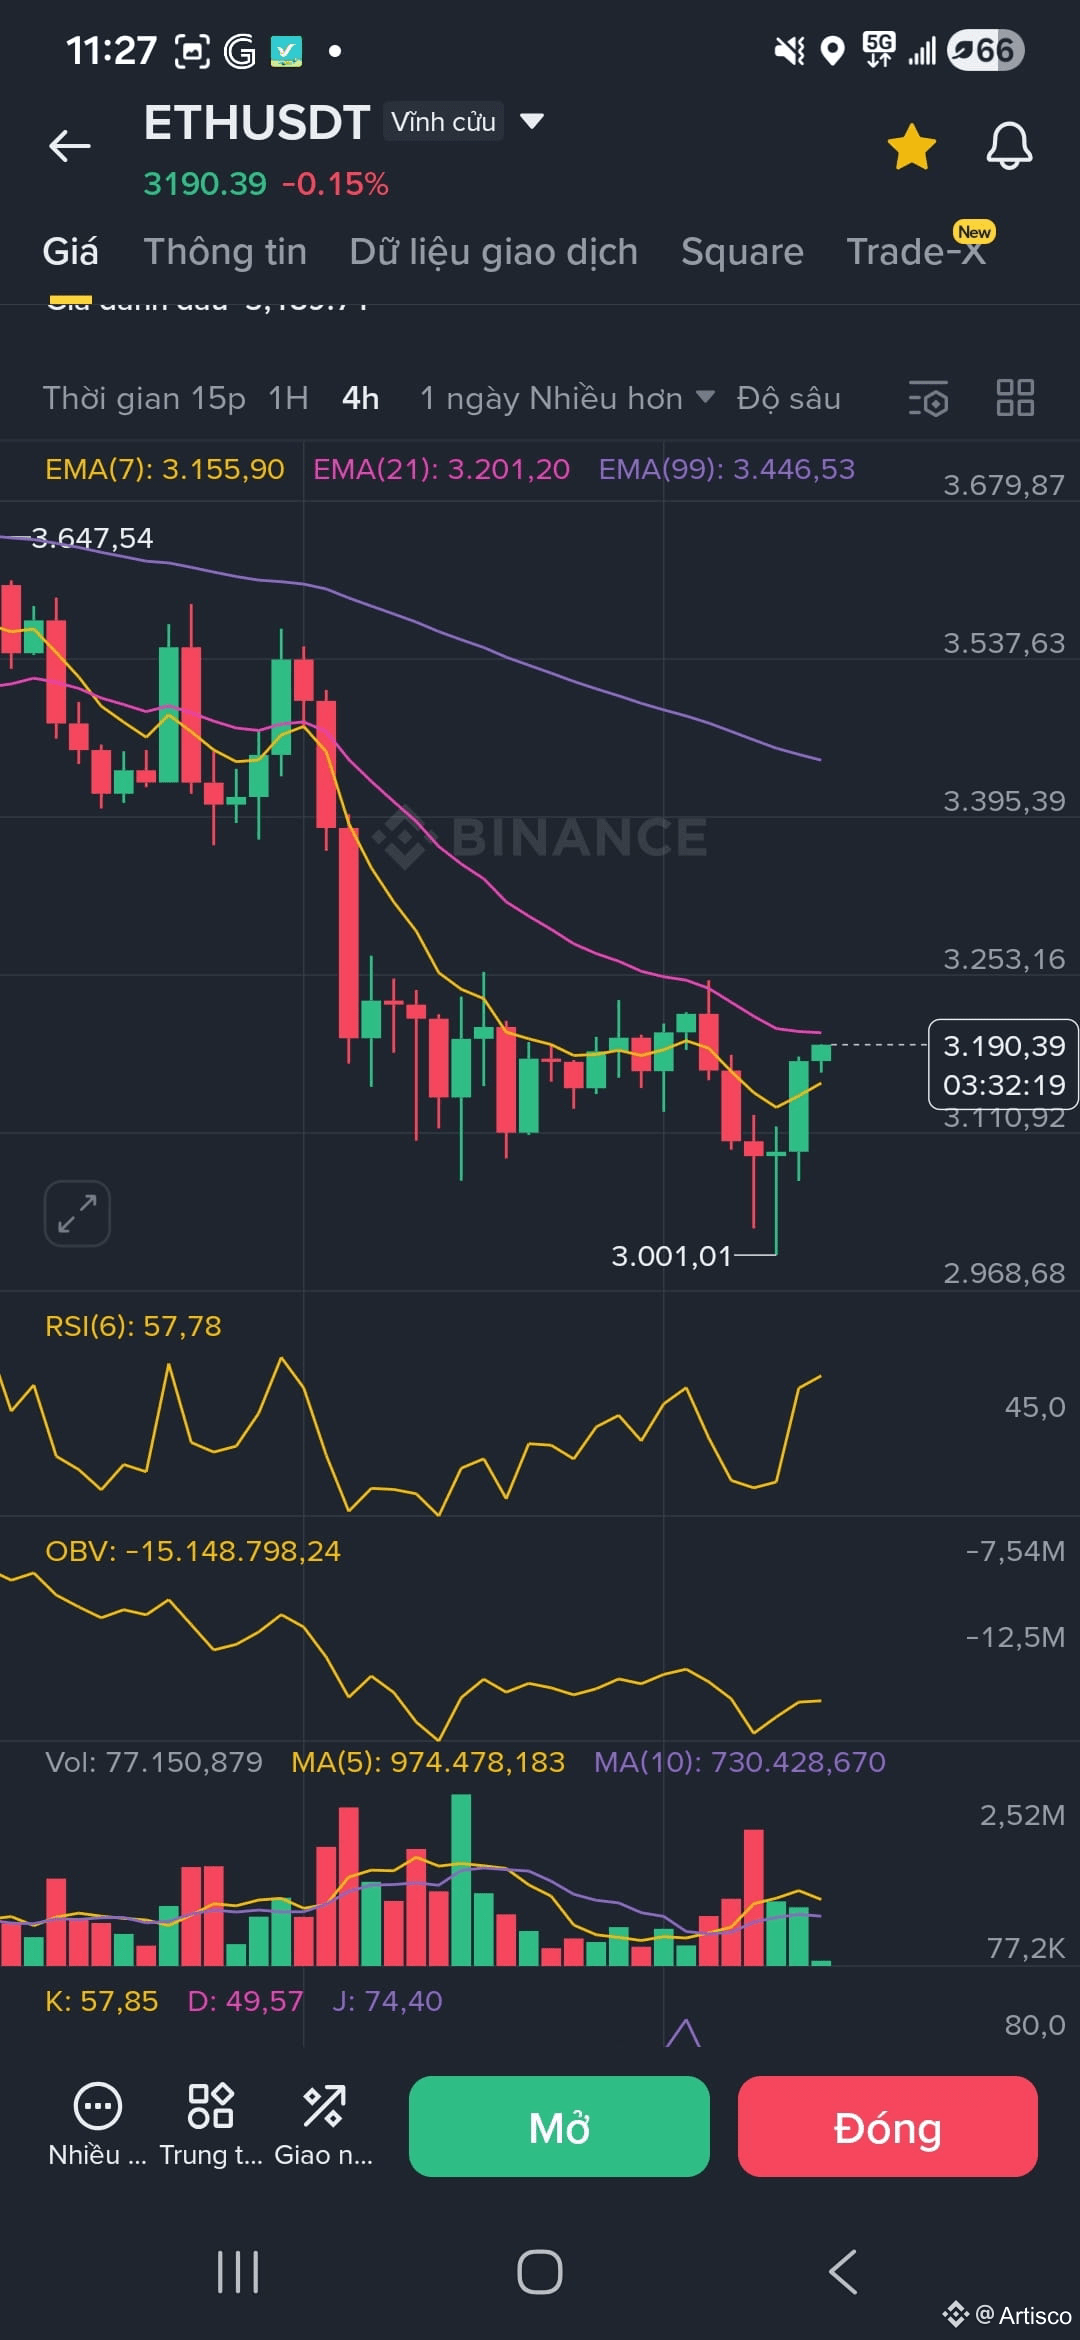
Task: Open the chart indicator settings icon
Action: click(928, 398)
